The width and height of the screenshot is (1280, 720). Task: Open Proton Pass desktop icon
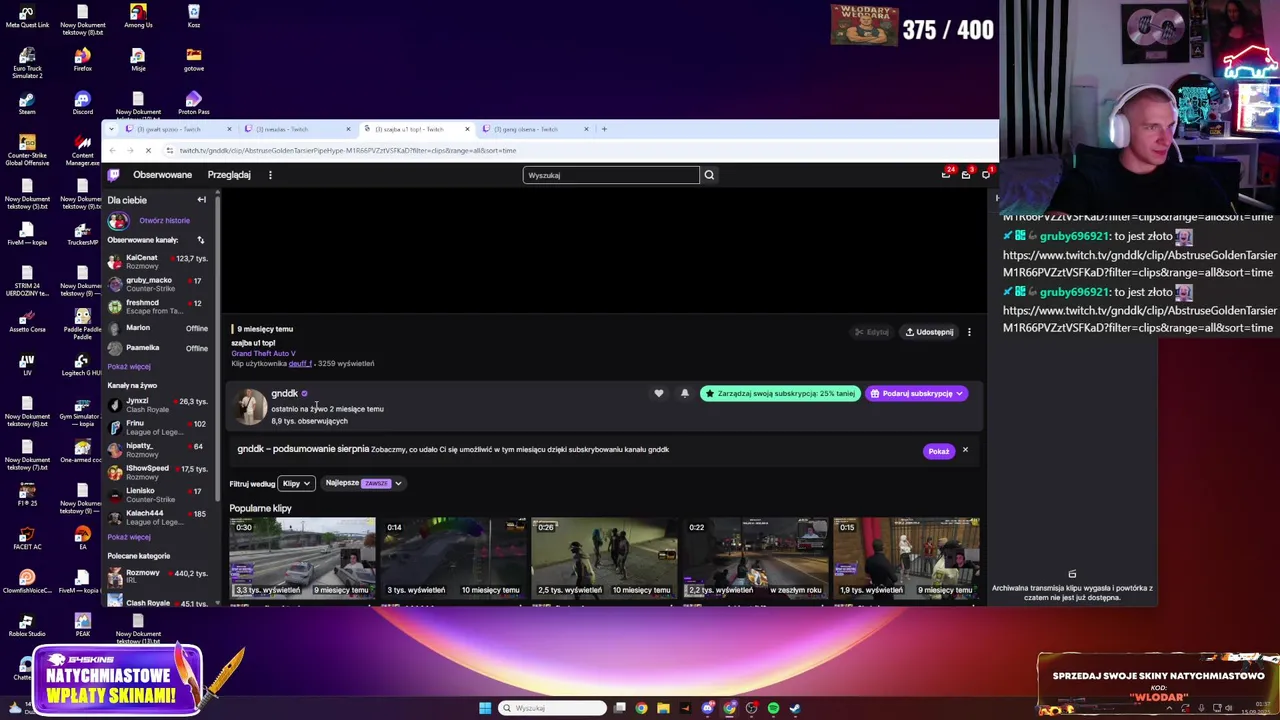(x=193, y=102)
